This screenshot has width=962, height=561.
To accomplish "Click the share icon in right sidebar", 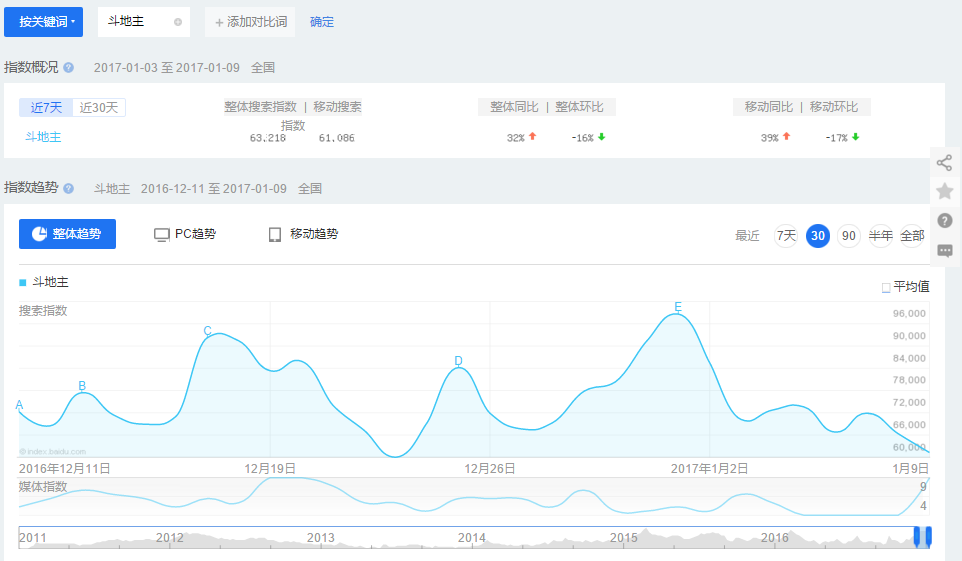I will point(945,163).
